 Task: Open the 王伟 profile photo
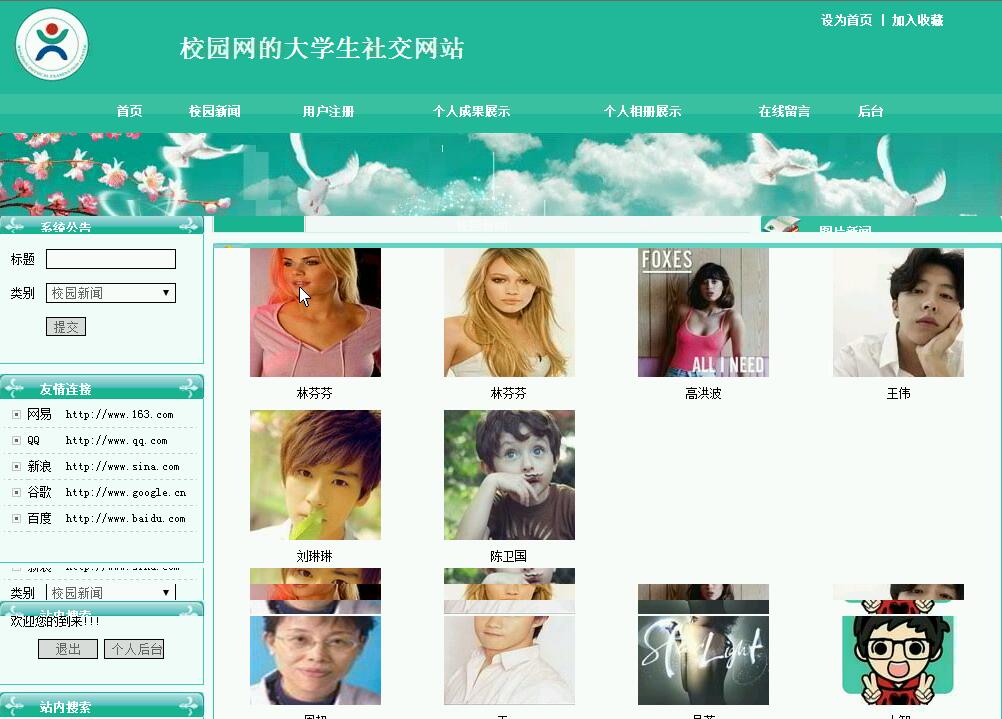click(x=898, y=313)
